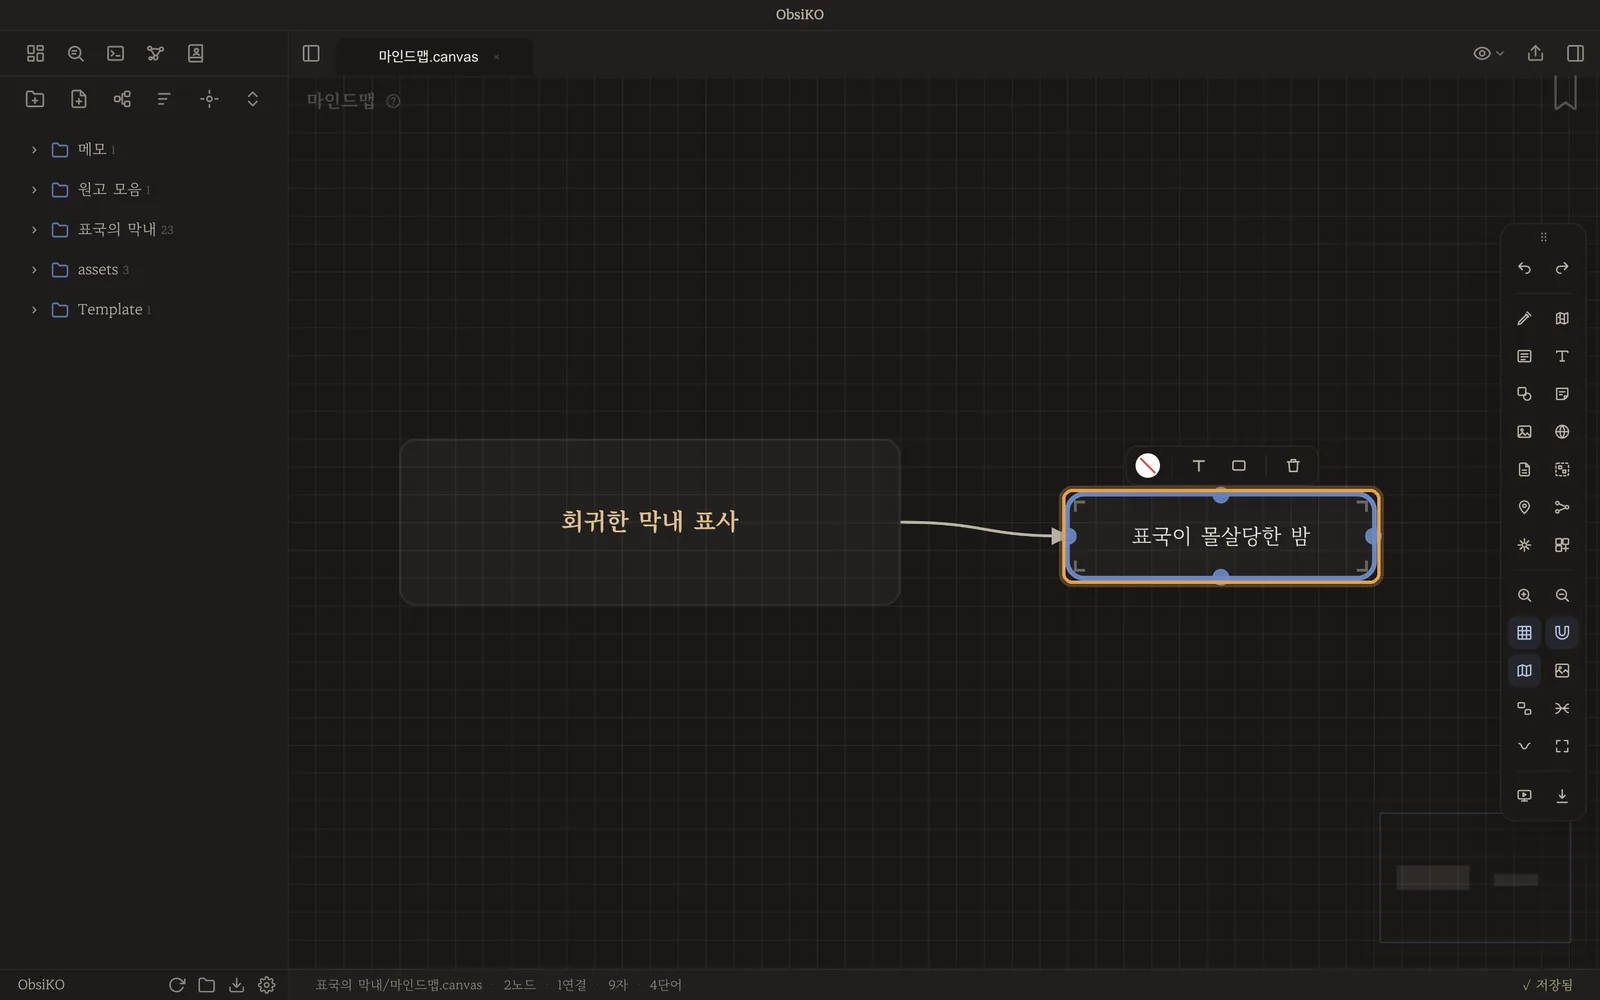Switch to the 마인드맵.canvas tab
The image size is (1600, 1000).
433,57
